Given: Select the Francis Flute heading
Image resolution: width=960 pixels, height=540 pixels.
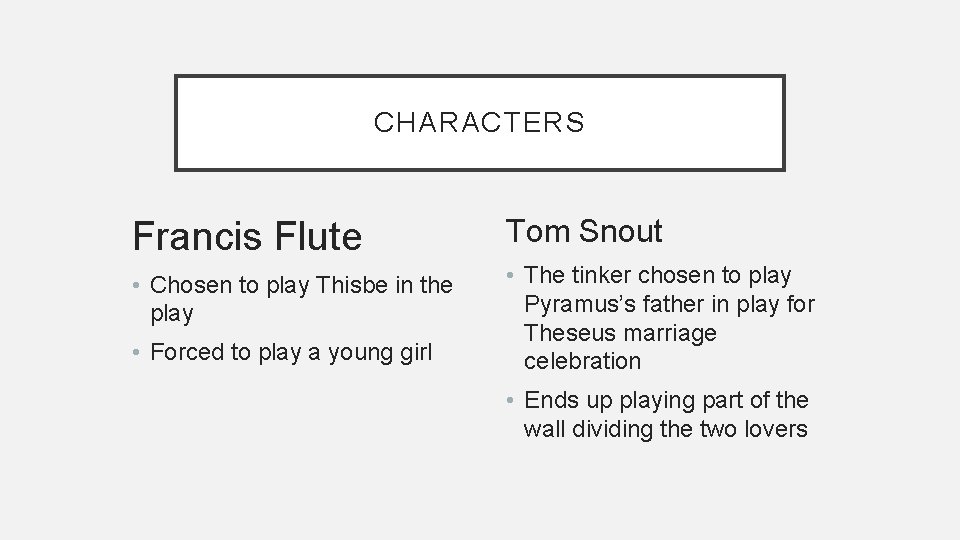Looking at the screenshot, I should 247,237.
